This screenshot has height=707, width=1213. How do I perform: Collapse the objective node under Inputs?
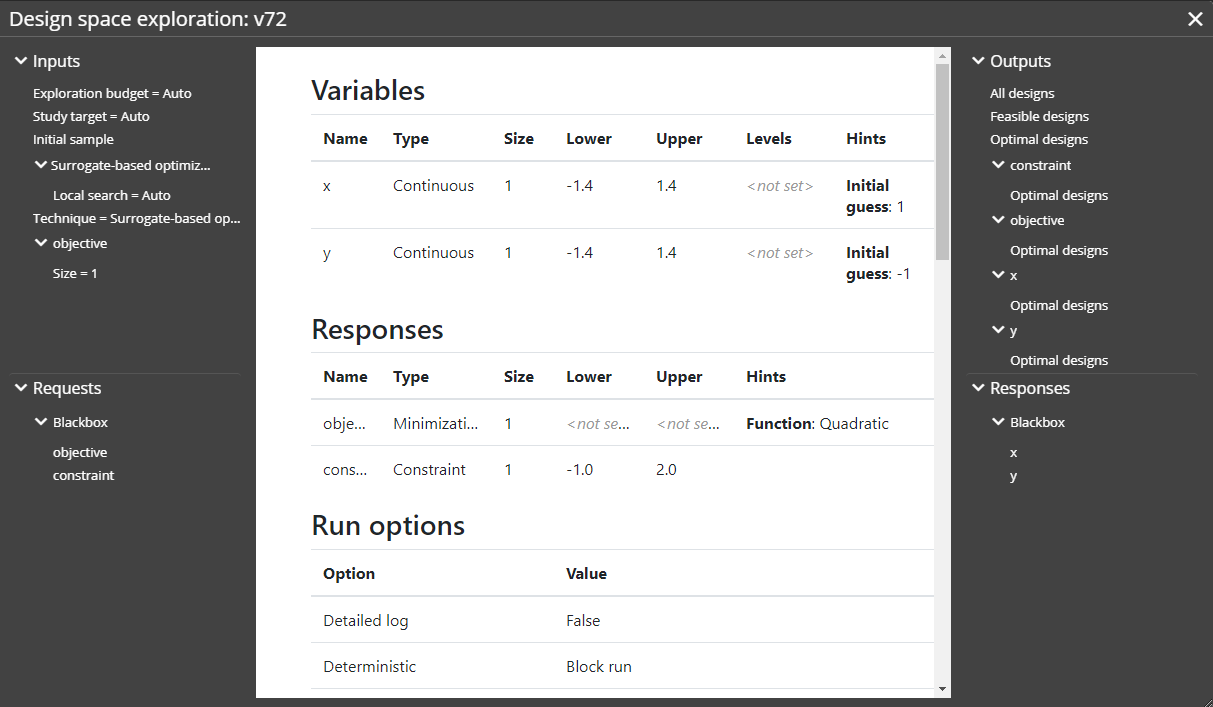pyautogui.click(x=40, y=243)
